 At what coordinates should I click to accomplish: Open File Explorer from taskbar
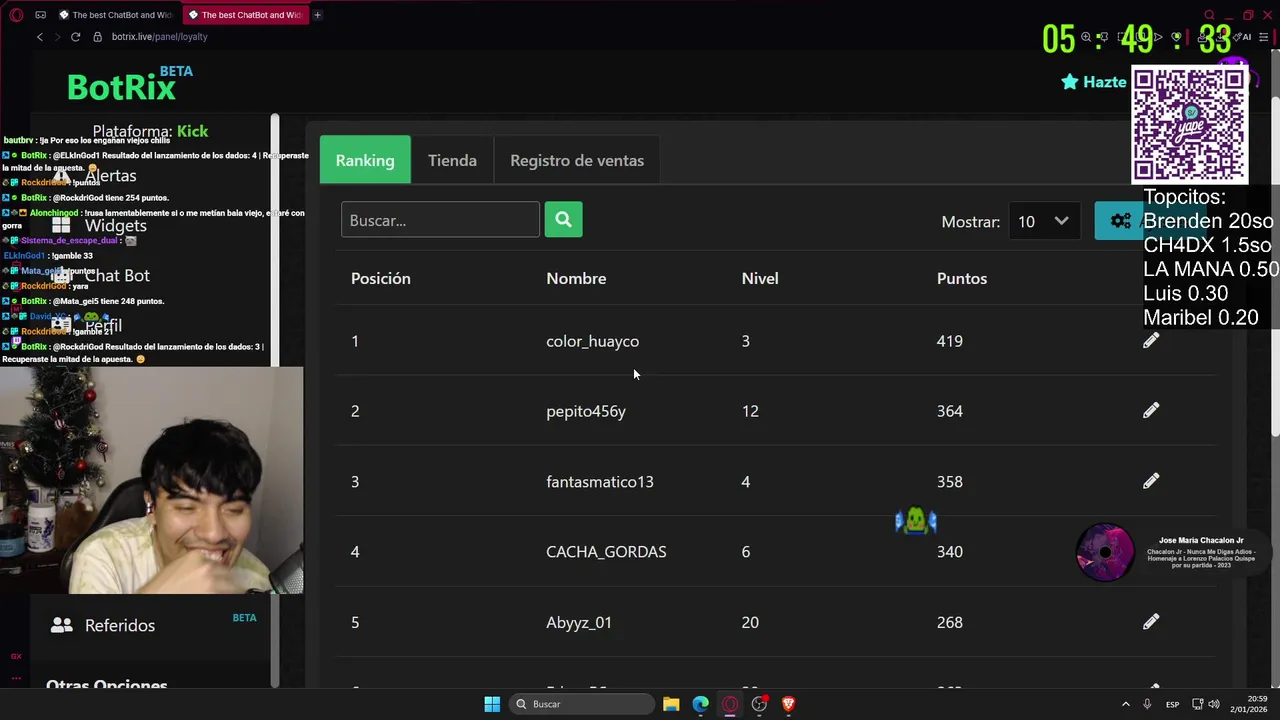point(671,704)
